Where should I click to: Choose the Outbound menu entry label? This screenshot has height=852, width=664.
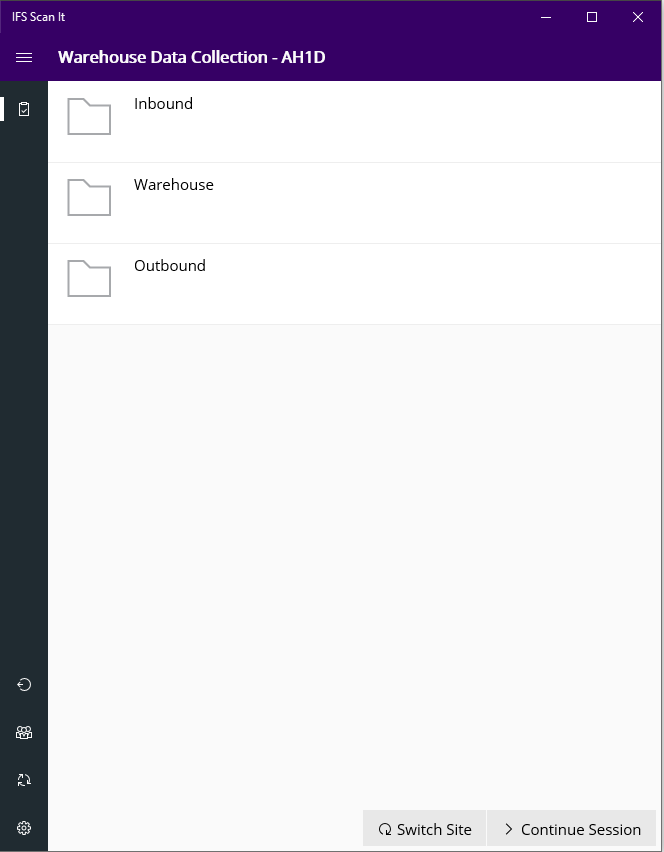tap(170, 266)
